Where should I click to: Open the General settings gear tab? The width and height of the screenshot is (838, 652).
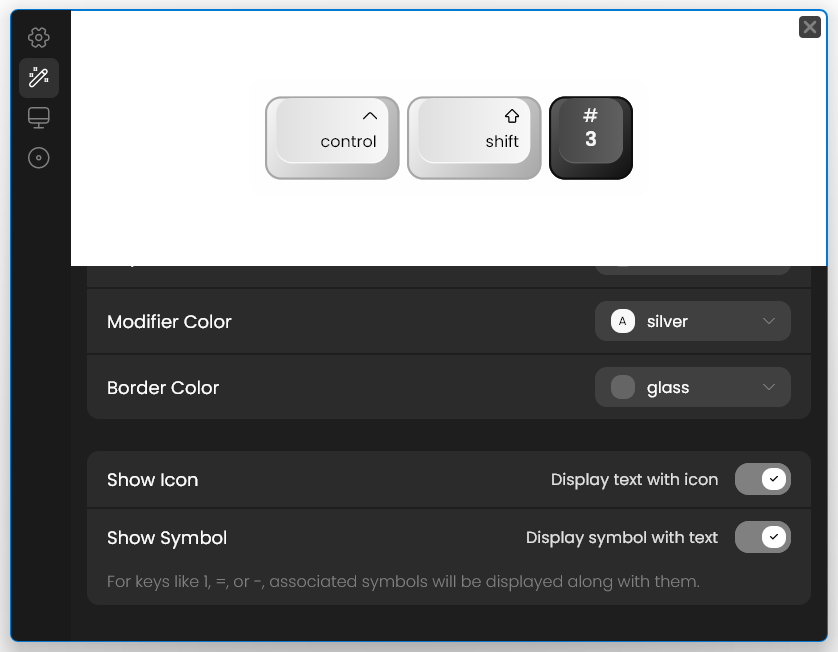(38, 37)
